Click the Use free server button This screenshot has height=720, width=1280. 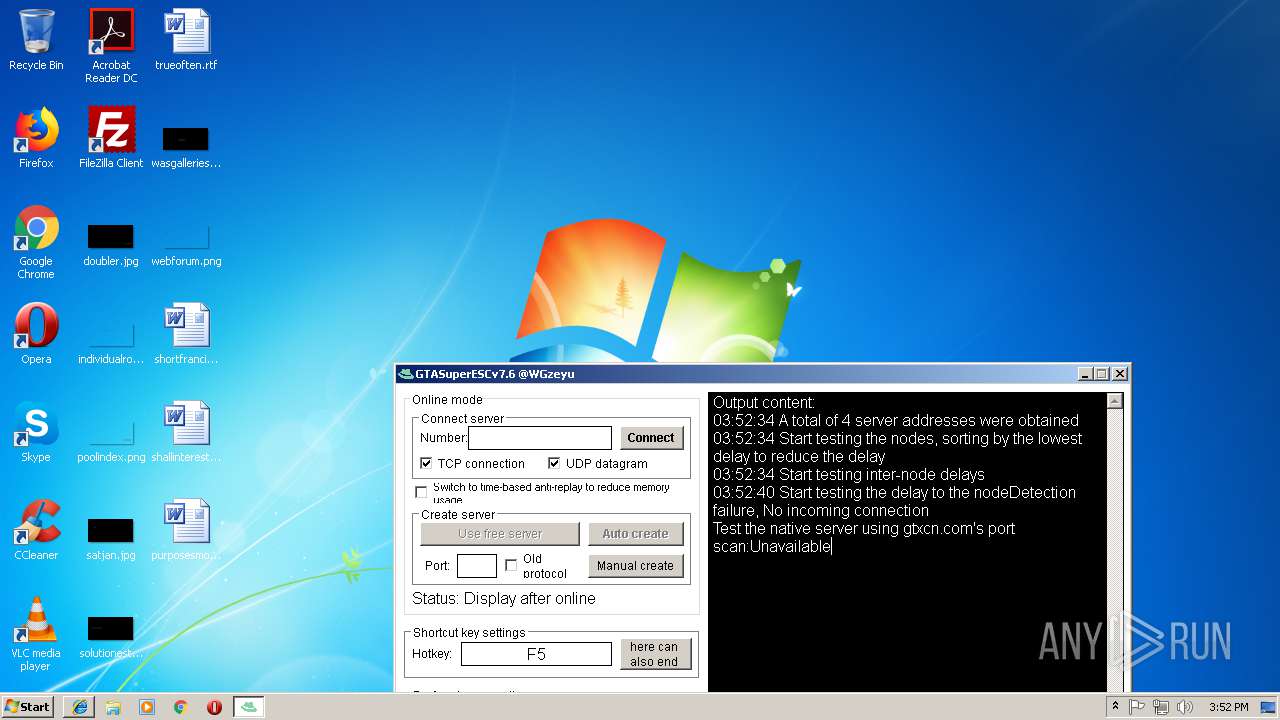(500, 534)
